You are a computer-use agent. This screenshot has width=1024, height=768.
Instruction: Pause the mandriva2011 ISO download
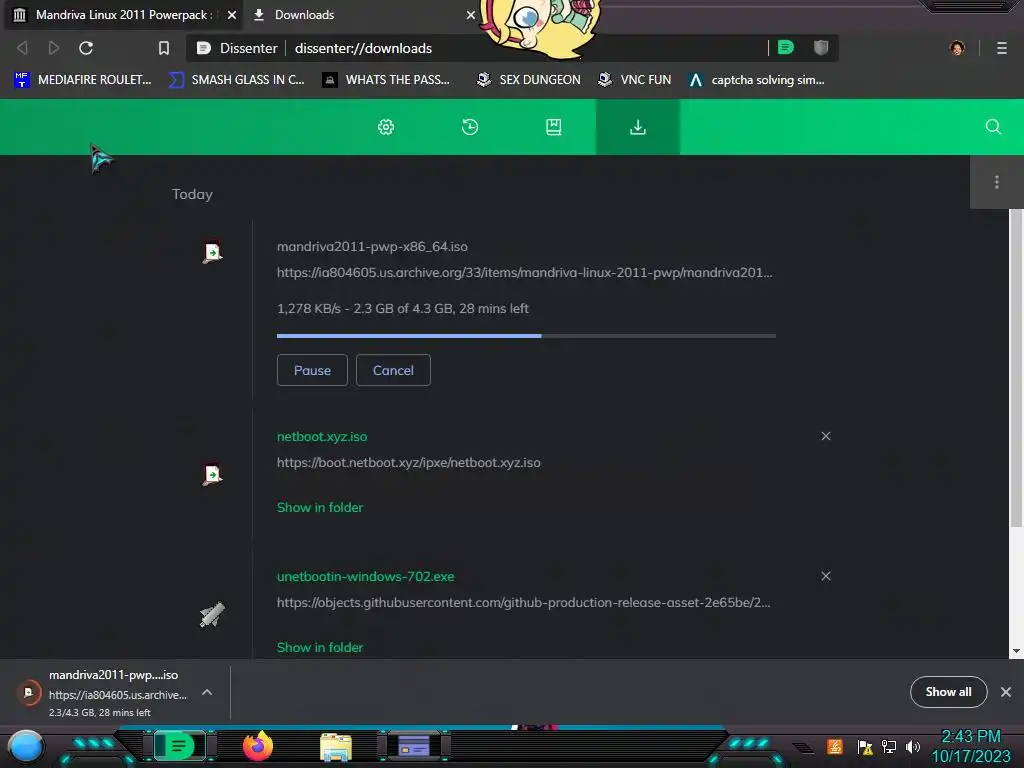(x=312, y=370)
